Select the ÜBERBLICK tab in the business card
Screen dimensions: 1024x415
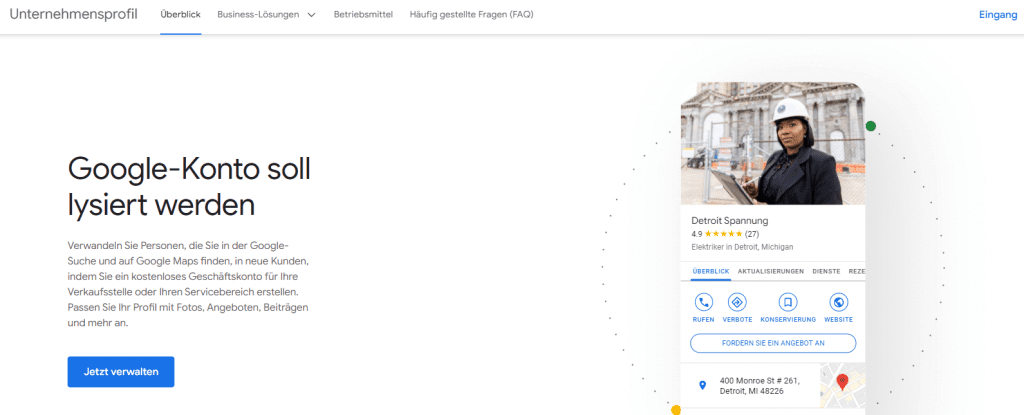point(711,271)
